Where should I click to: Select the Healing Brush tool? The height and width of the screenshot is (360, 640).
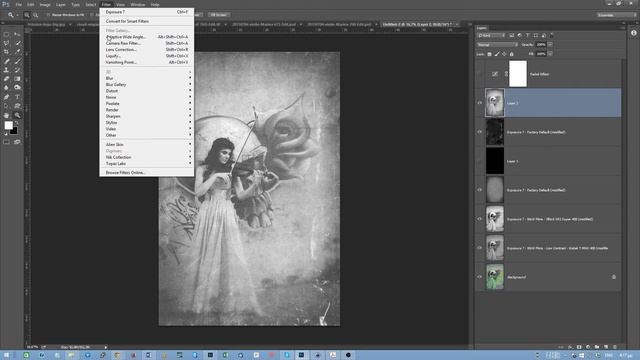pyautogui.click(x=7, y=61)
